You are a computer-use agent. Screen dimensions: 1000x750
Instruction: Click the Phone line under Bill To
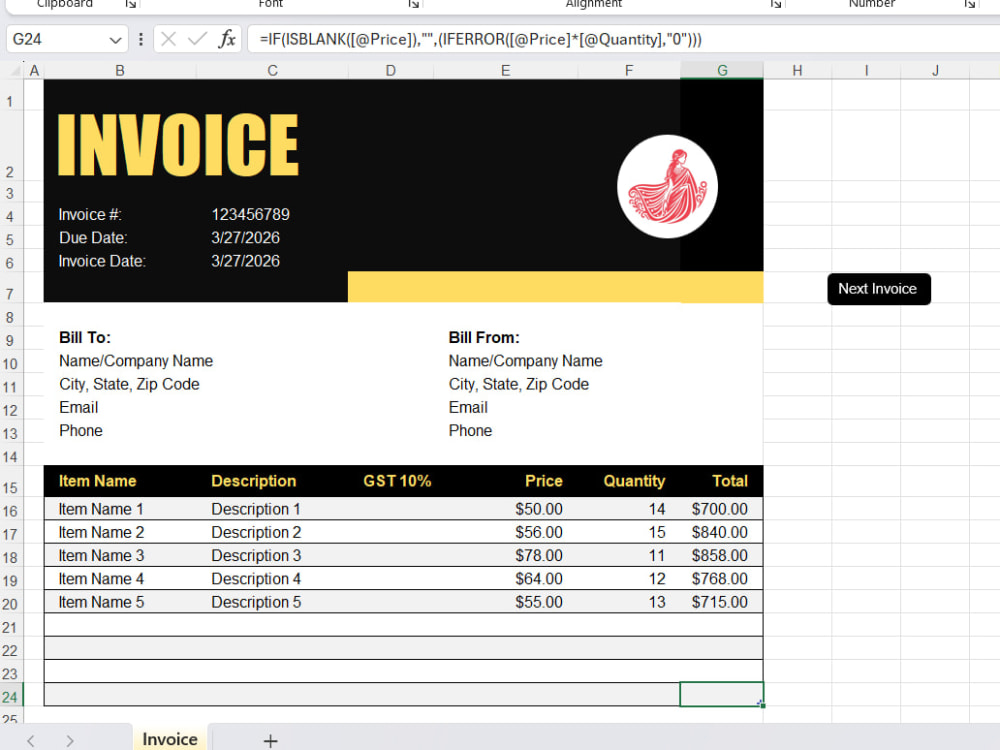pos(81,430)
